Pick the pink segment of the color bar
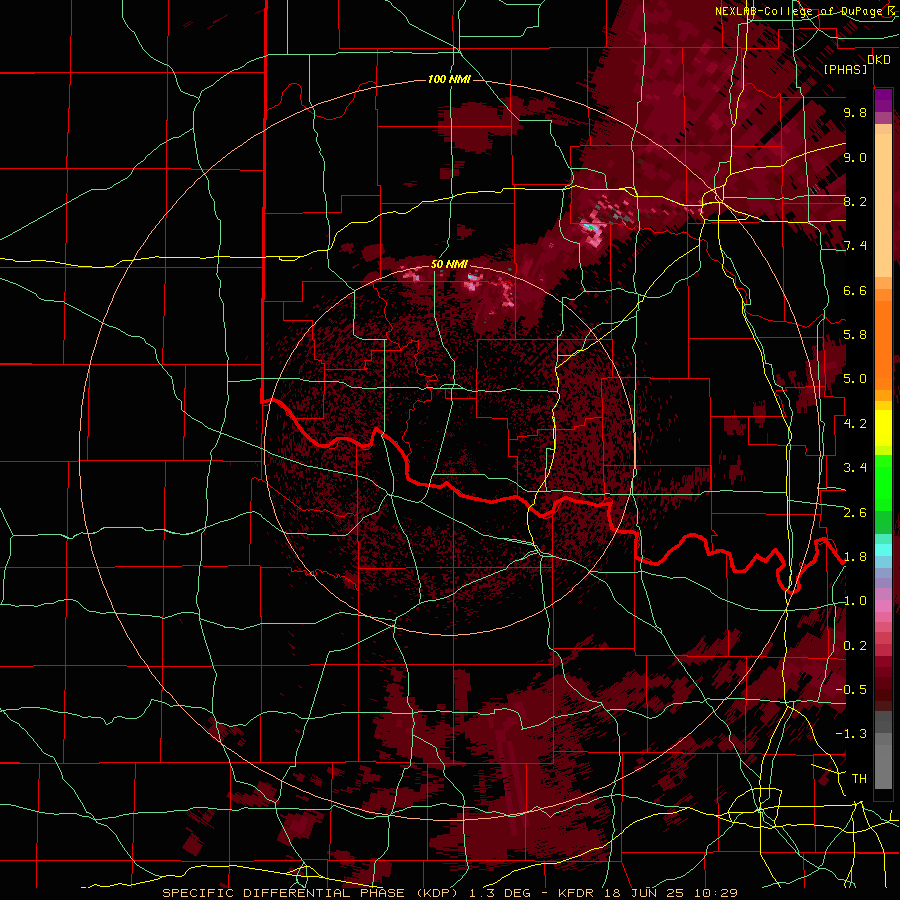This screenshot has height=900, width=900. pyautogui.click(x=883, y=606)
